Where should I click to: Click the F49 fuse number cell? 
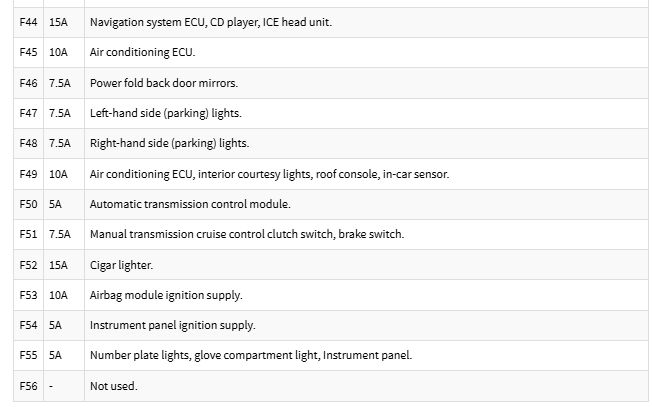coord(28,174)
